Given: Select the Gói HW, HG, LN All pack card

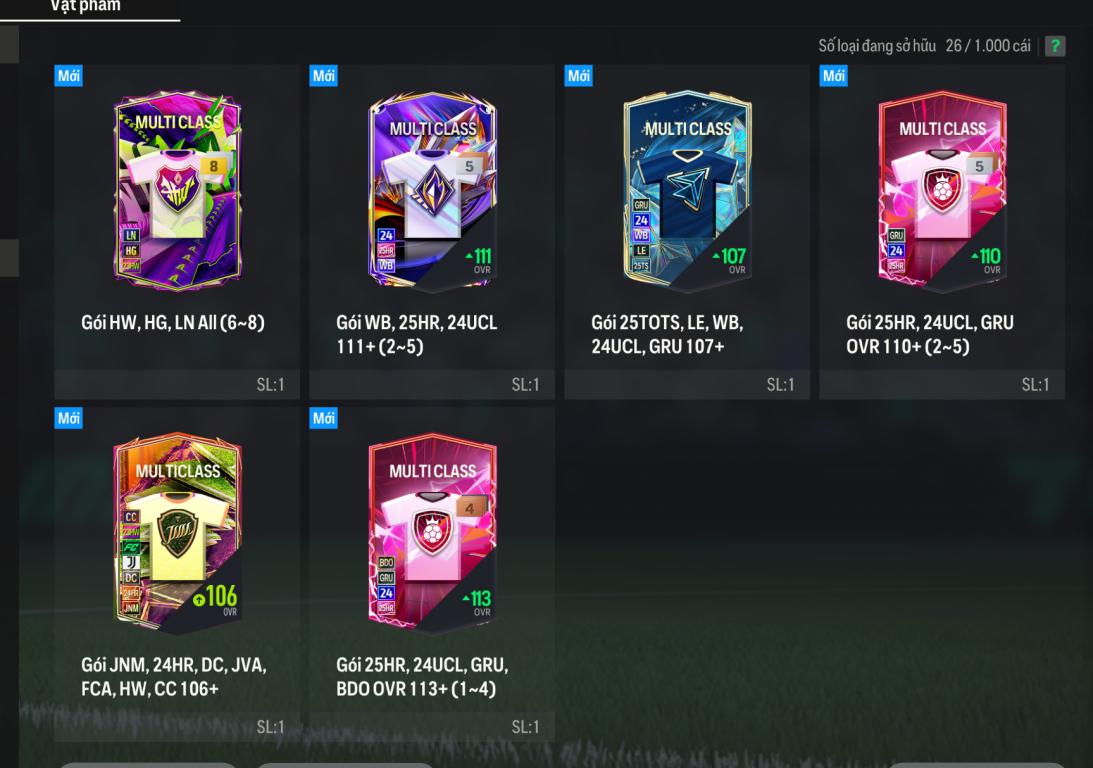Looking at the screenshot, I should click(x=177, y=232).
